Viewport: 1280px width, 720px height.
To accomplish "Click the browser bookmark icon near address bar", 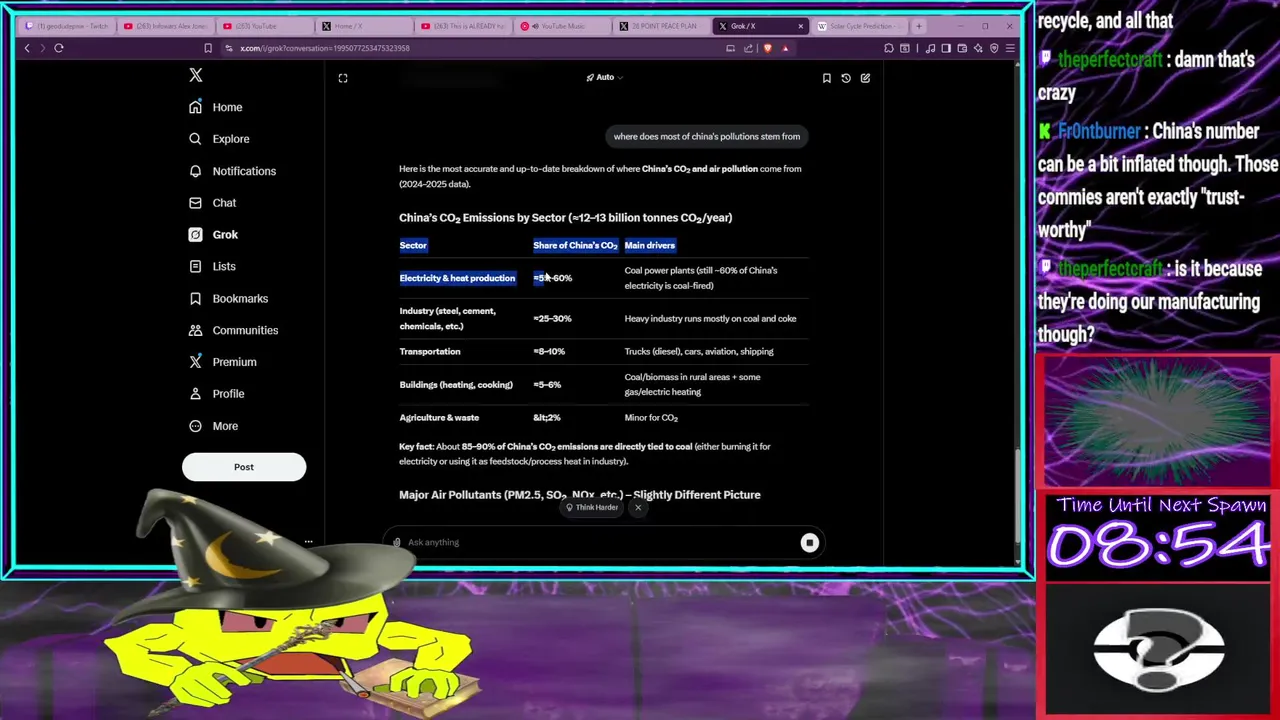I will [208, 48].
